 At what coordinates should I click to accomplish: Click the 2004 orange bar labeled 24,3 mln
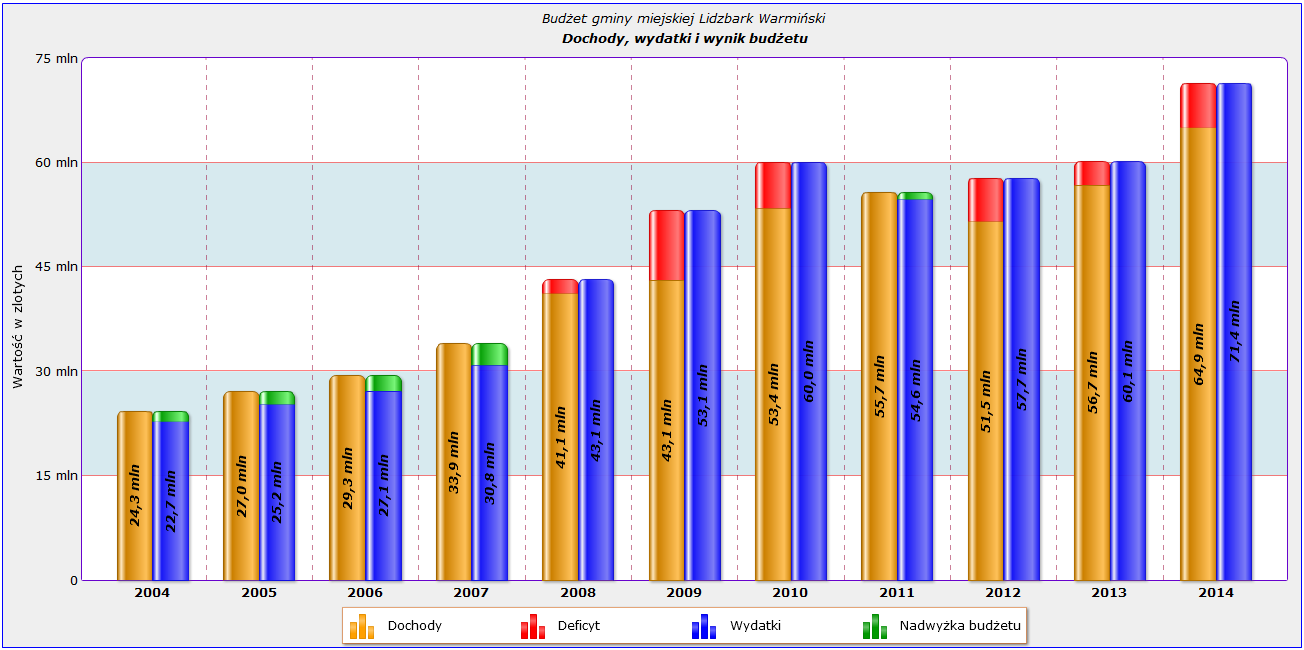pyautogui.click(x=135, y=496)
